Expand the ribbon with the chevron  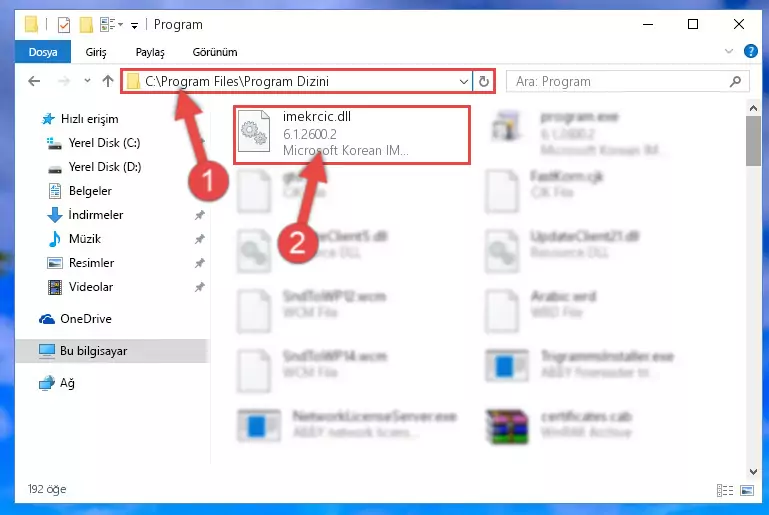click(729, 51)
